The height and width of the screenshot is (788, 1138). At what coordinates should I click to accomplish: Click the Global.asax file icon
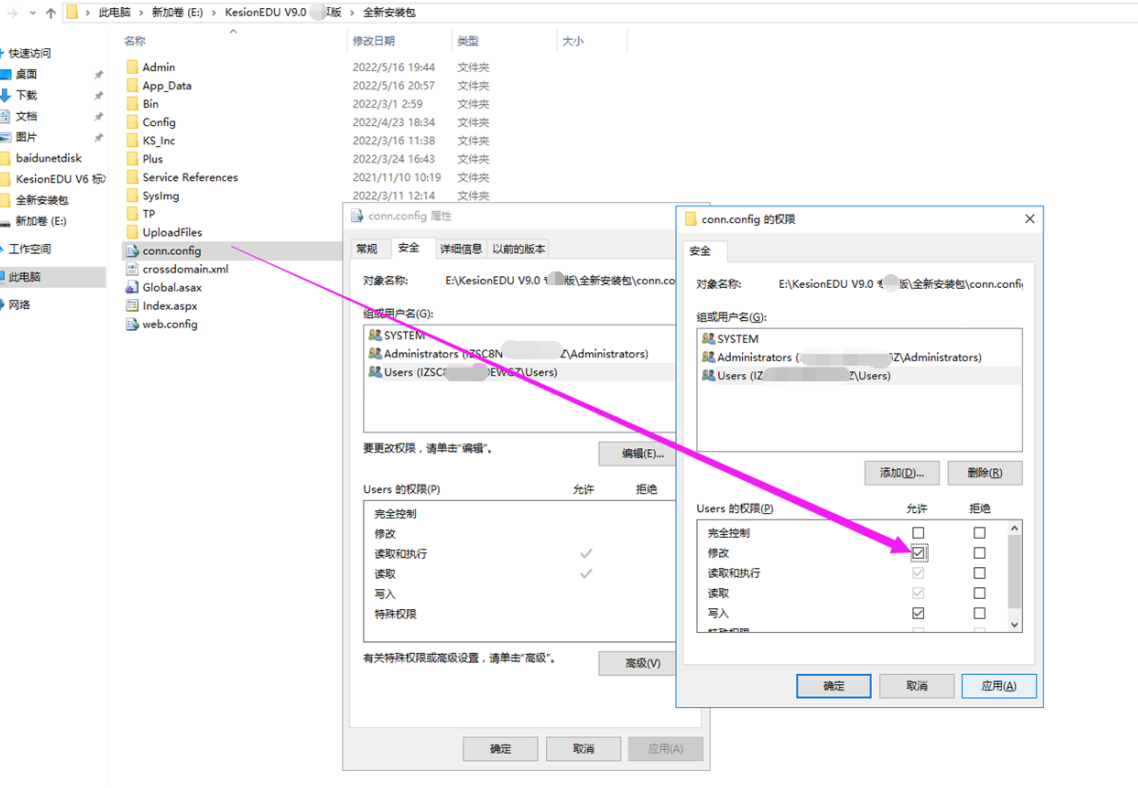(x=132, y=288)
